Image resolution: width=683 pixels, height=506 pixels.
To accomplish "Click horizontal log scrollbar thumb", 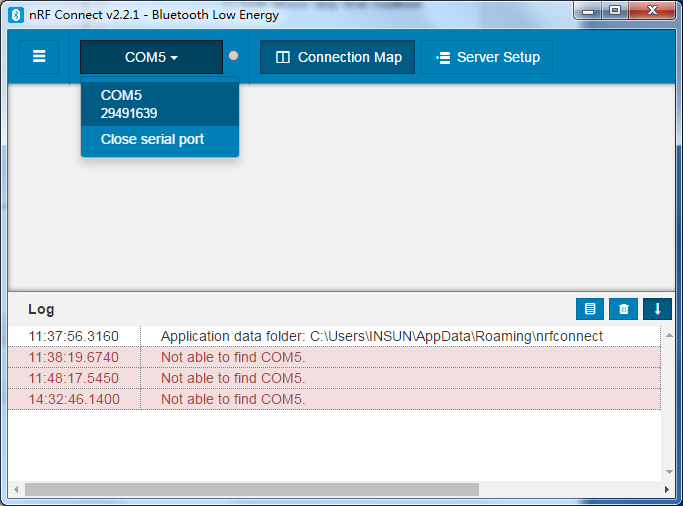I will [252, 489].
